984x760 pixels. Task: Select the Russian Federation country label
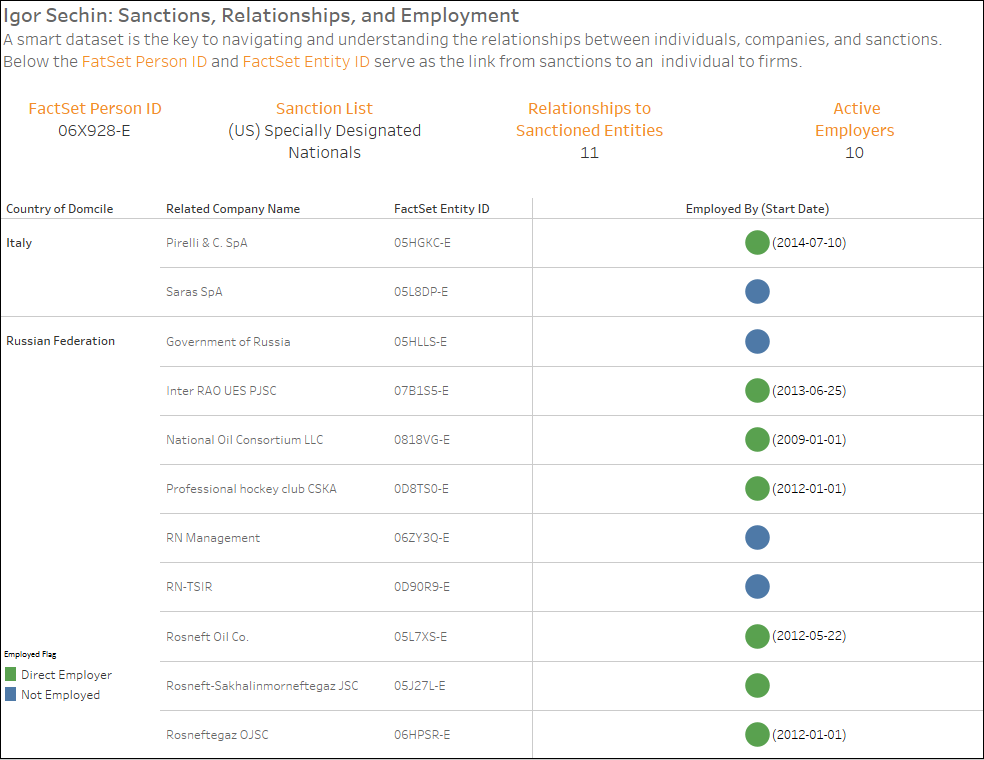tap(60, 341)
